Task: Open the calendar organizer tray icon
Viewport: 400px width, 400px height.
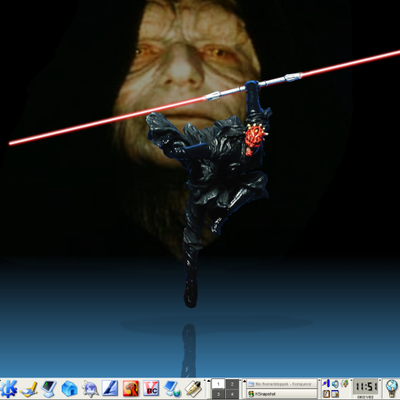Action: (335, 394)
